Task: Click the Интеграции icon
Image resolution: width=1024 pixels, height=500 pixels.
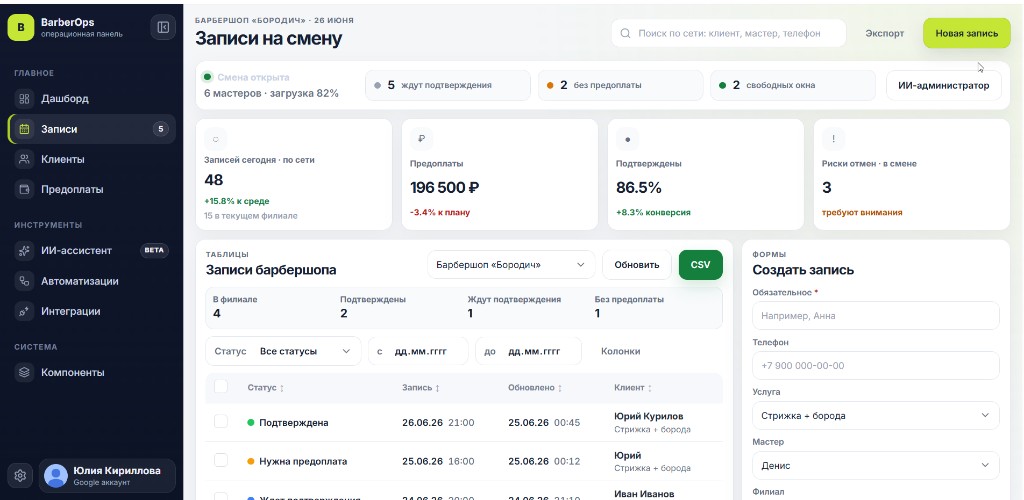Action: click(24, 311)
